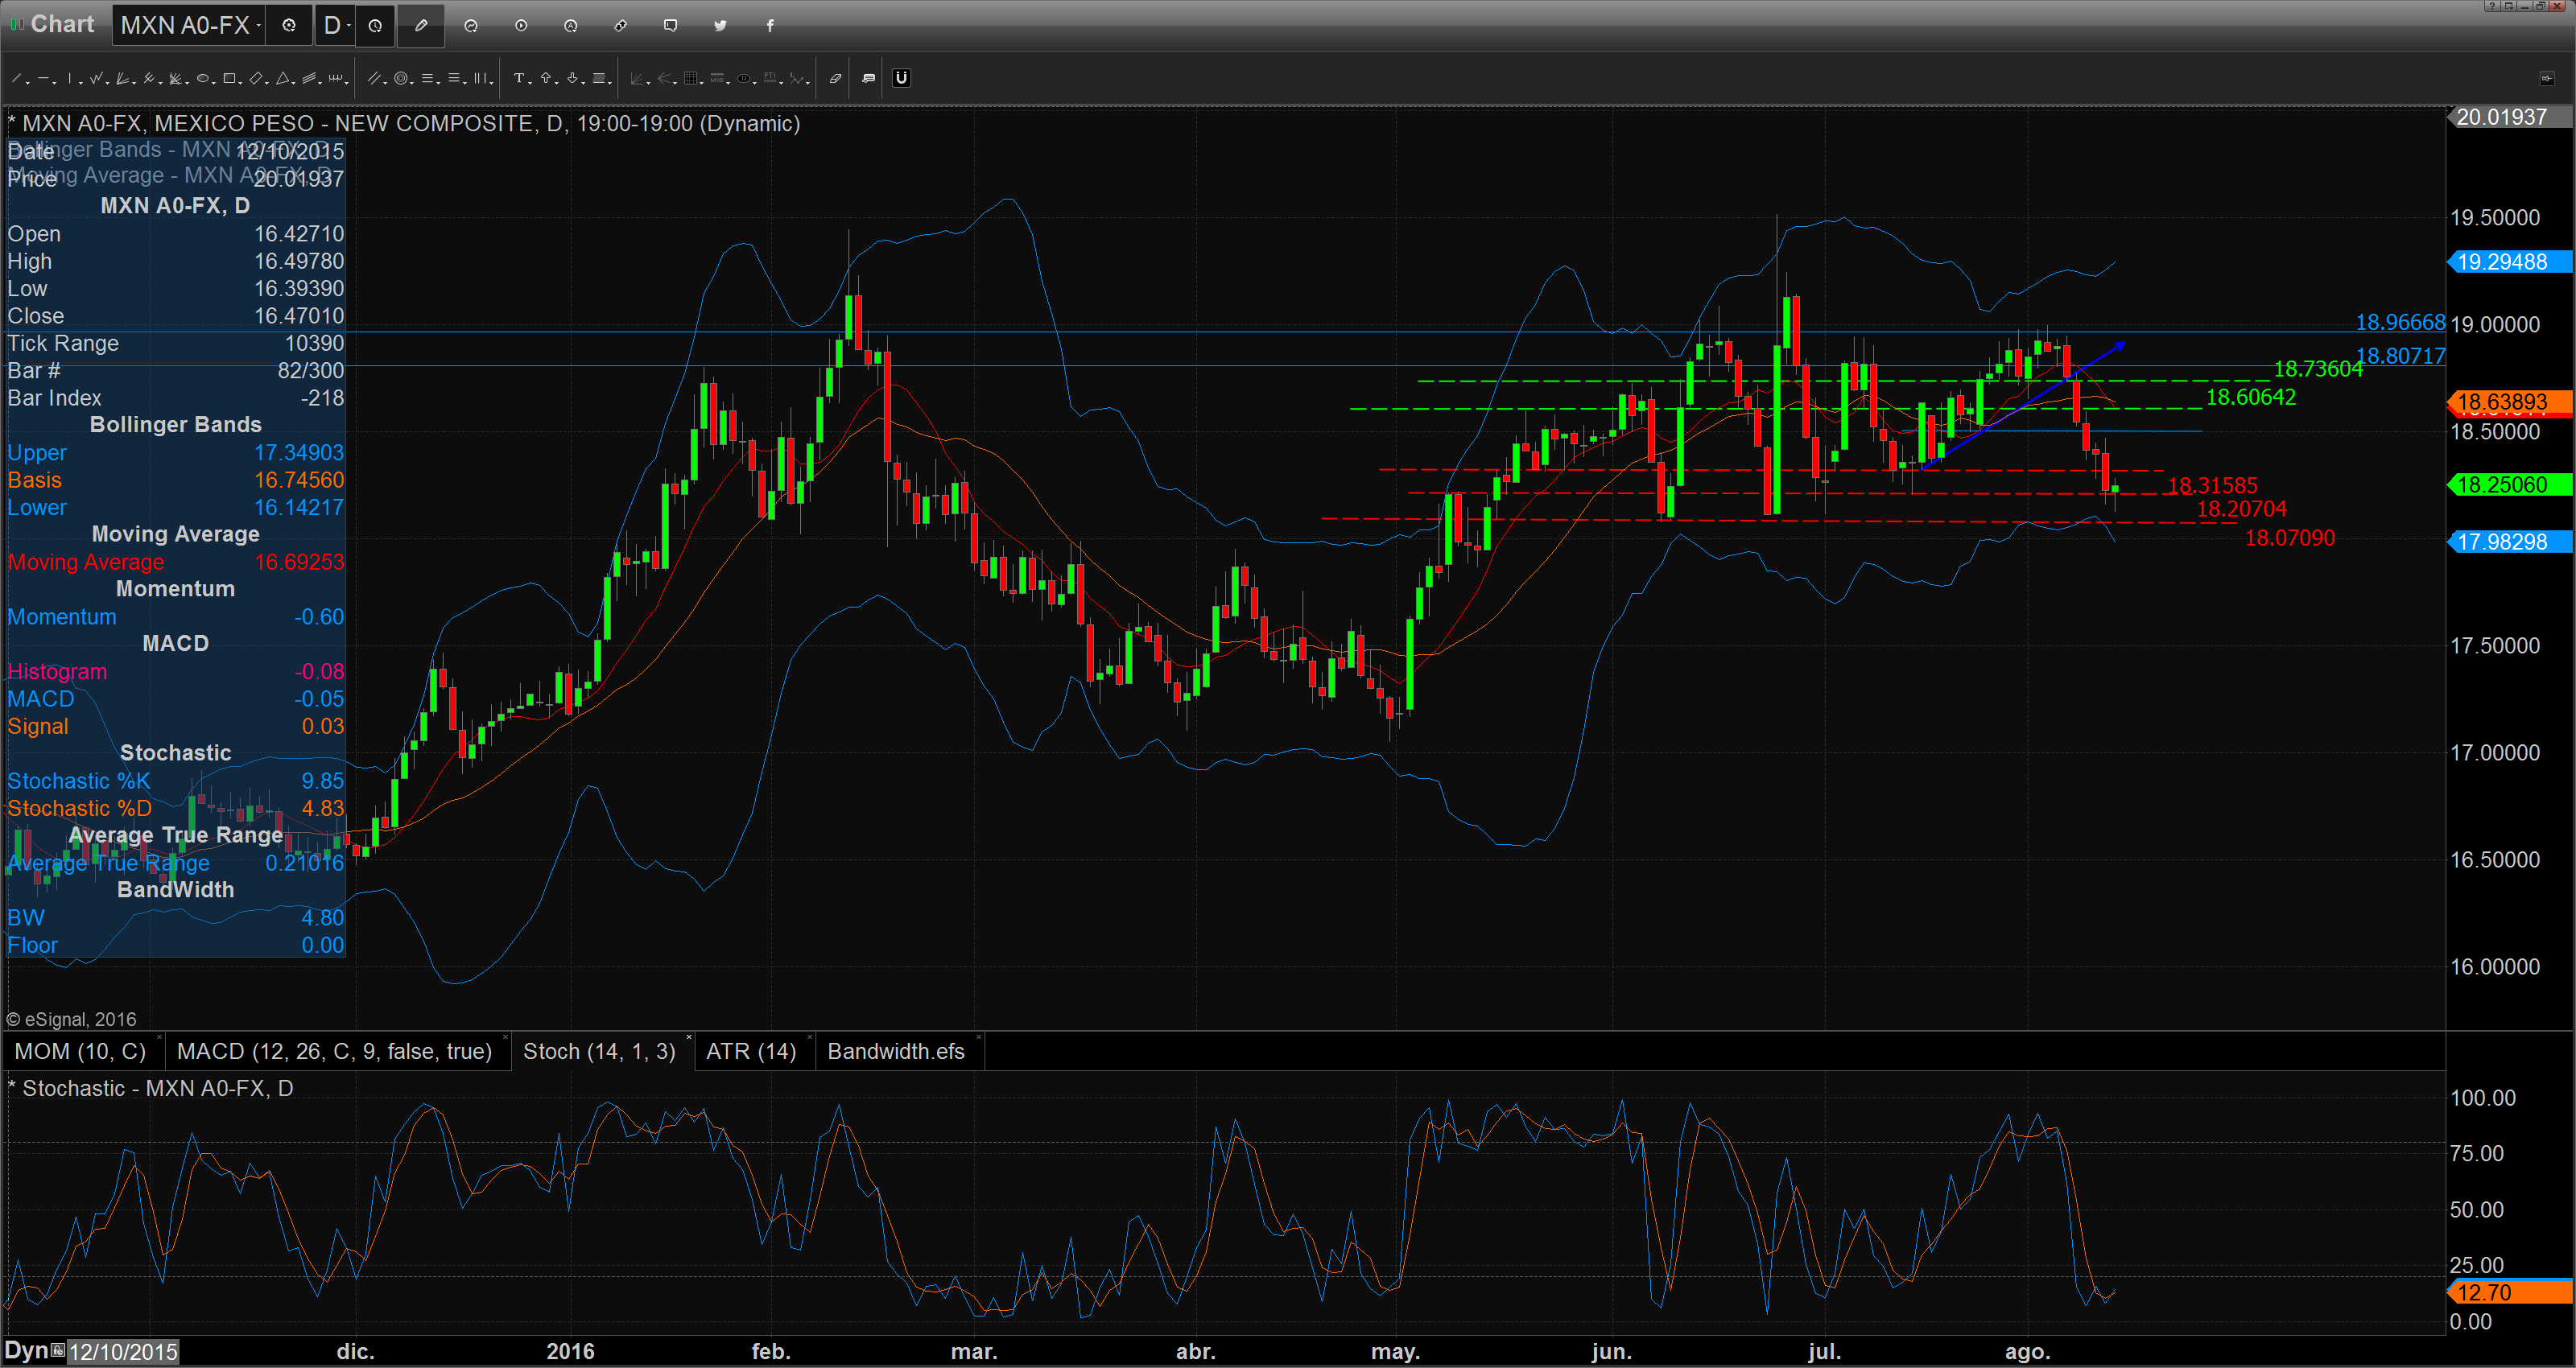Viewport: 2576px width, 1368px height.
Task: Select the rectangle drawing tool
Action: [x=229, y=78]
